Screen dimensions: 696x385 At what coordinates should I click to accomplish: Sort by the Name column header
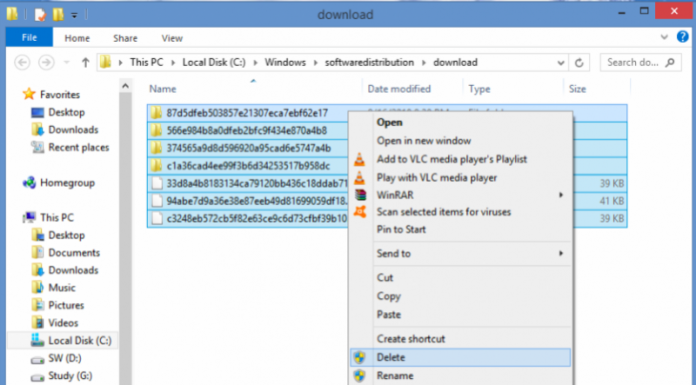(x=162, y=89)
